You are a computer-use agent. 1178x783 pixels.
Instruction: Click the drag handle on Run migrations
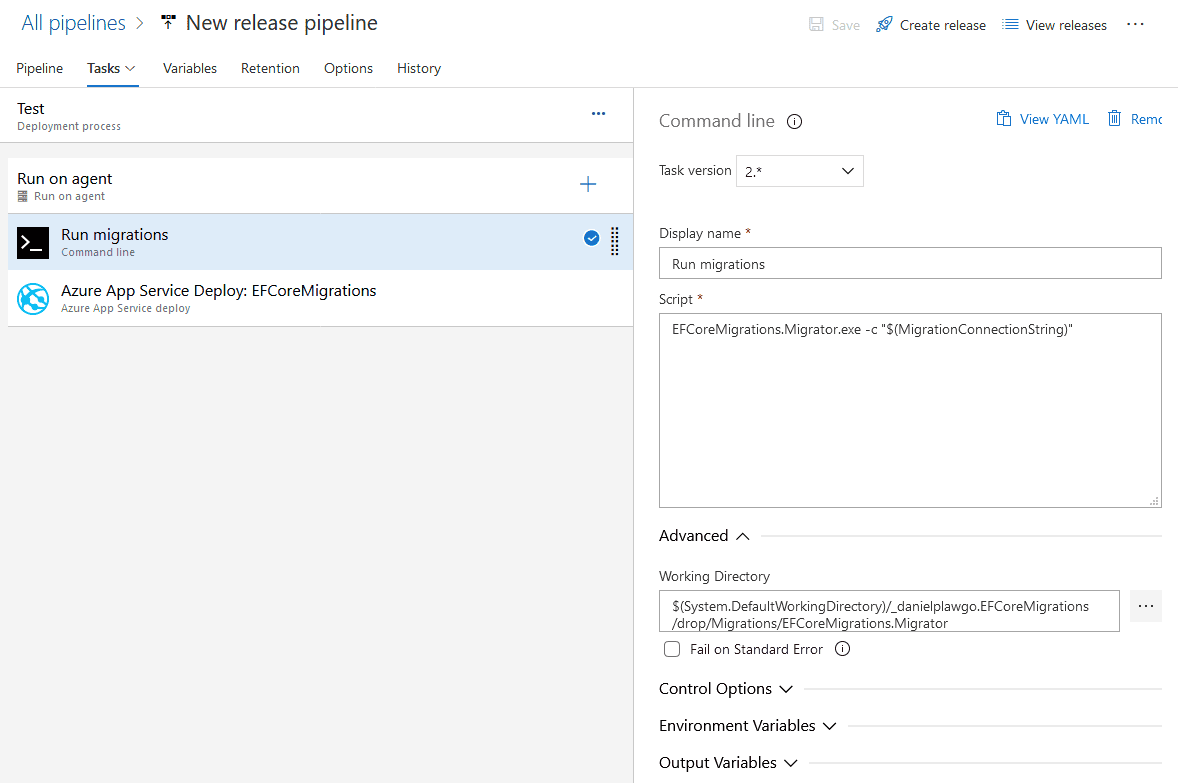(615, 241)
